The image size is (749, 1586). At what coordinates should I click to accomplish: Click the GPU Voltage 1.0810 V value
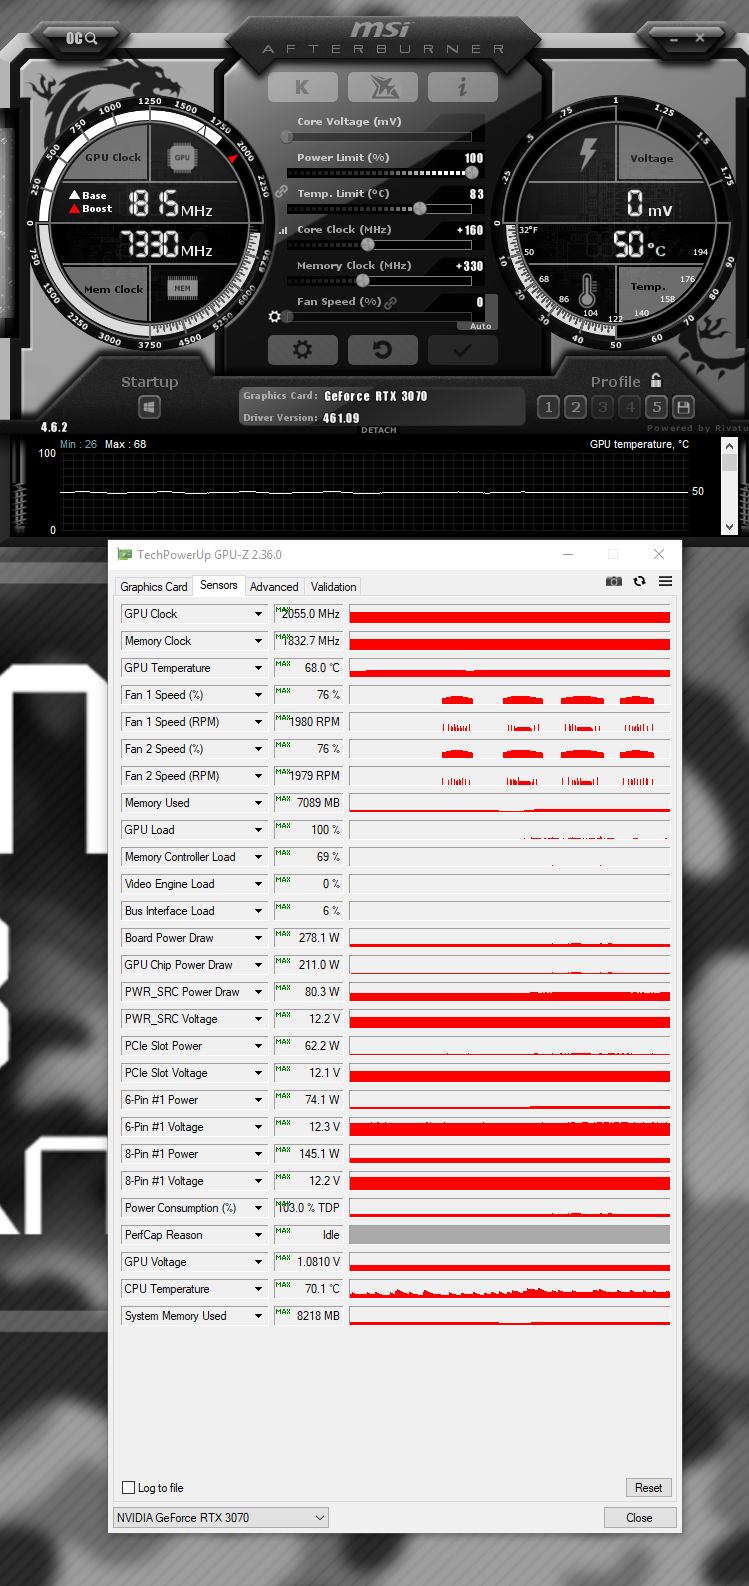pos(308,1262)
